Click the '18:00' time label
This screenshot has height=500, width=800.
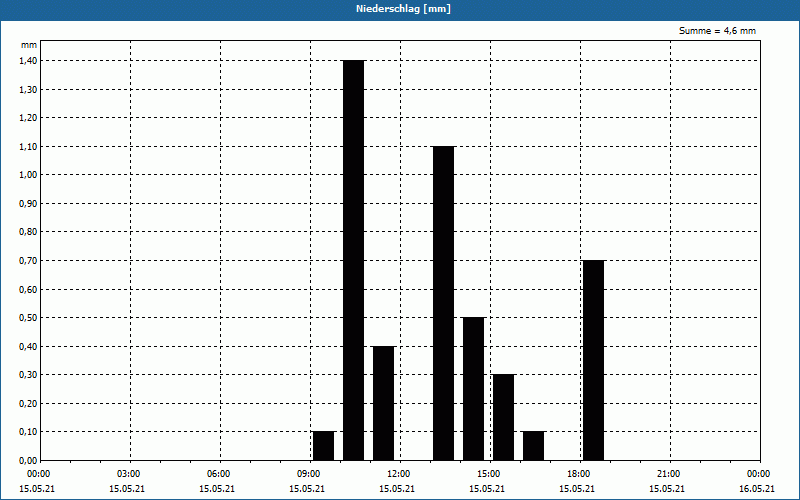point(580,474)
